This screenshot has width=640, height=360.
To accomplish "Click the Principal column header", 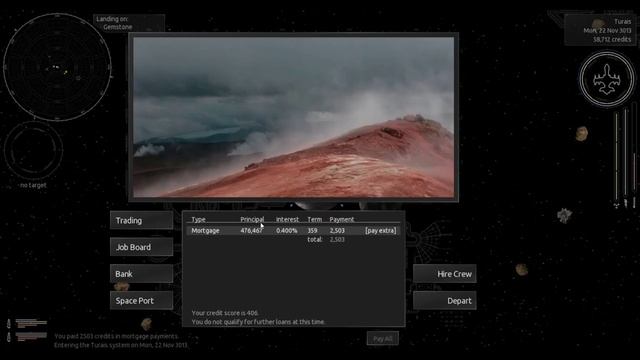I will point(252,219).
